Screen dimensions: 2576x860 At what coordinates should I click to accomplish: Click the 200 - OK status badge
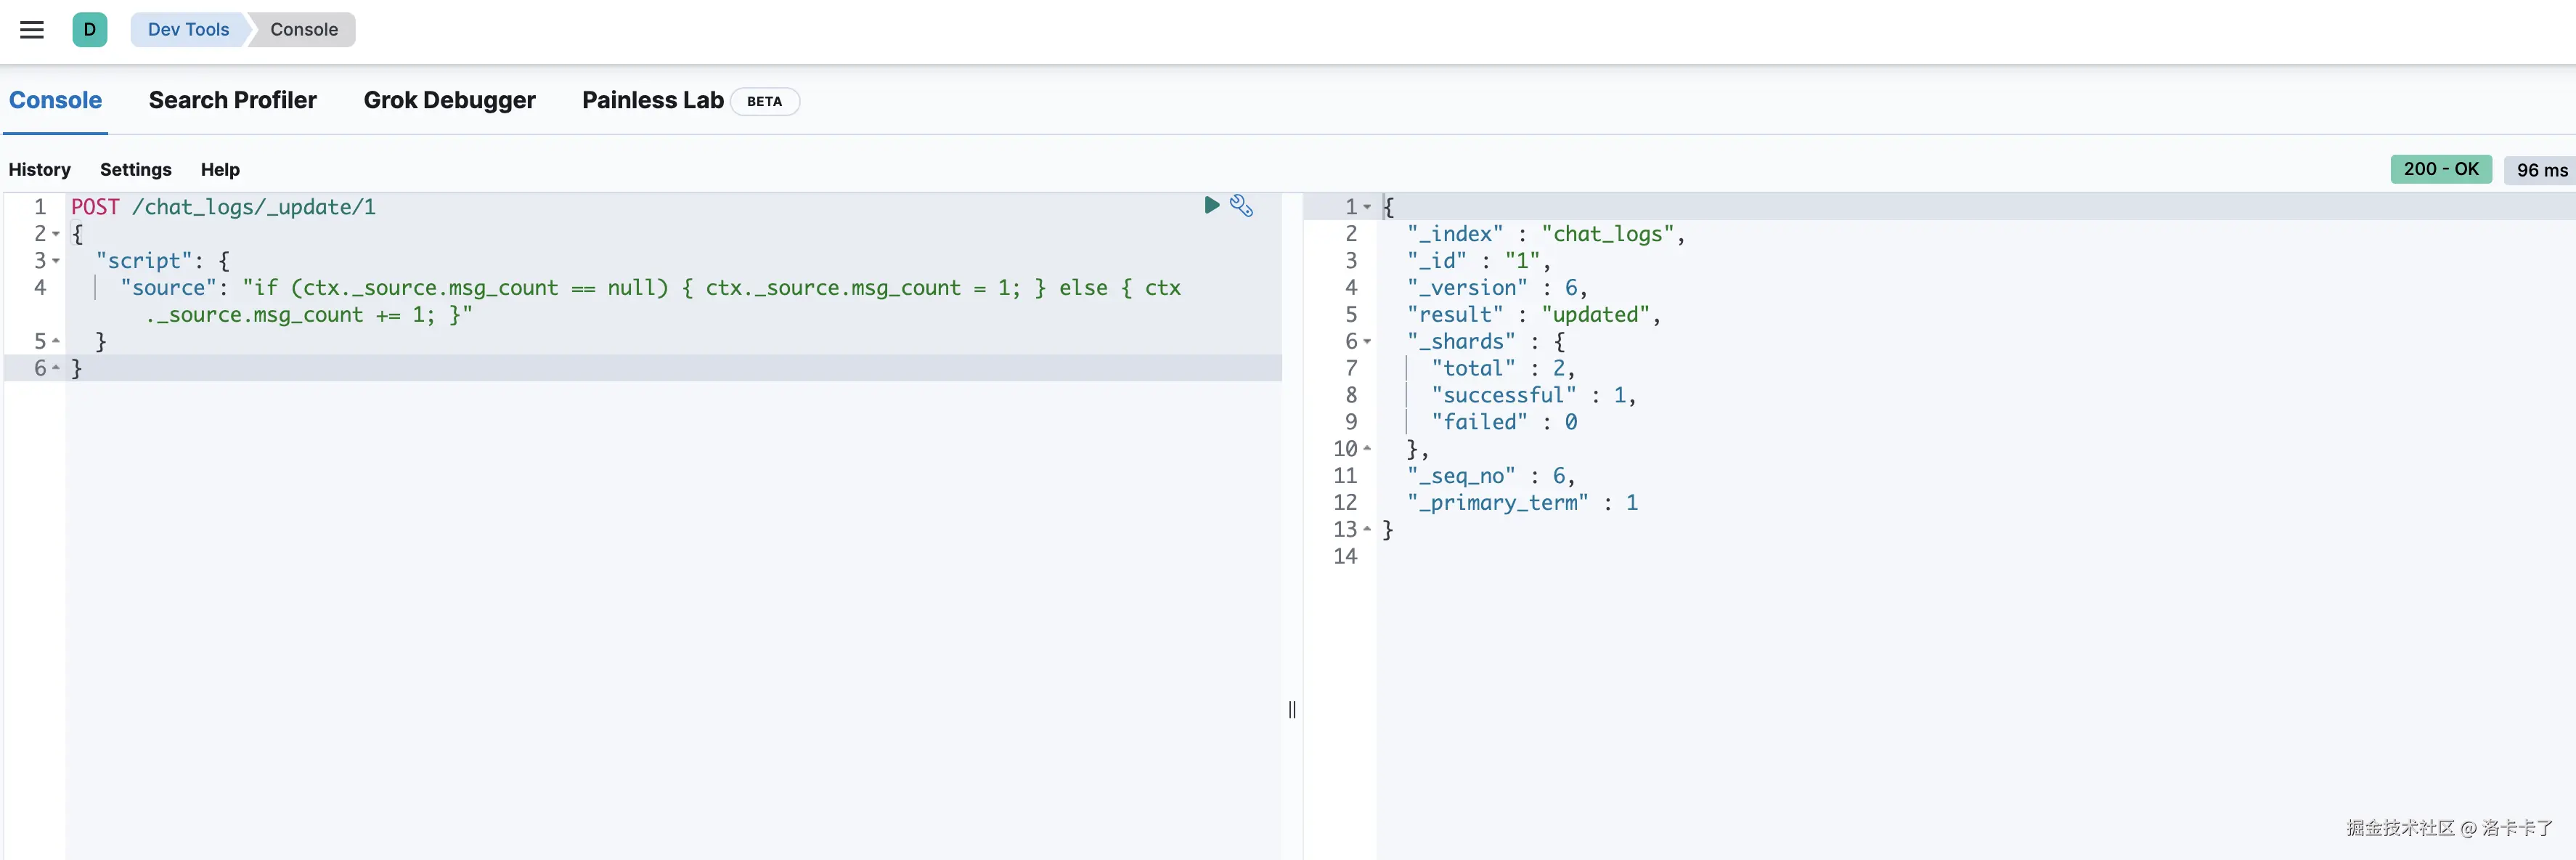point(2440,169)
